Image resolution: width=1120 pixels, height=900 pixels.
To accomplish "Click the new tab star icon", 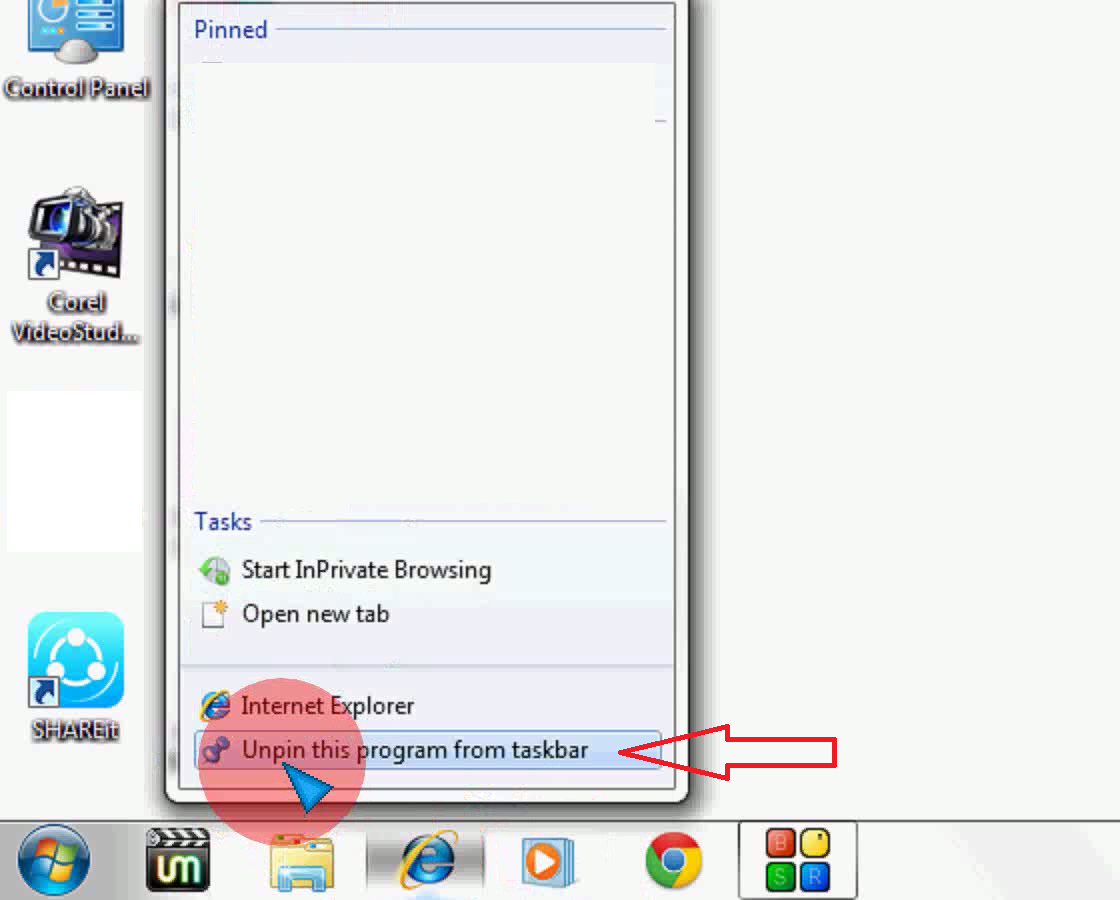I will (214, 613).
